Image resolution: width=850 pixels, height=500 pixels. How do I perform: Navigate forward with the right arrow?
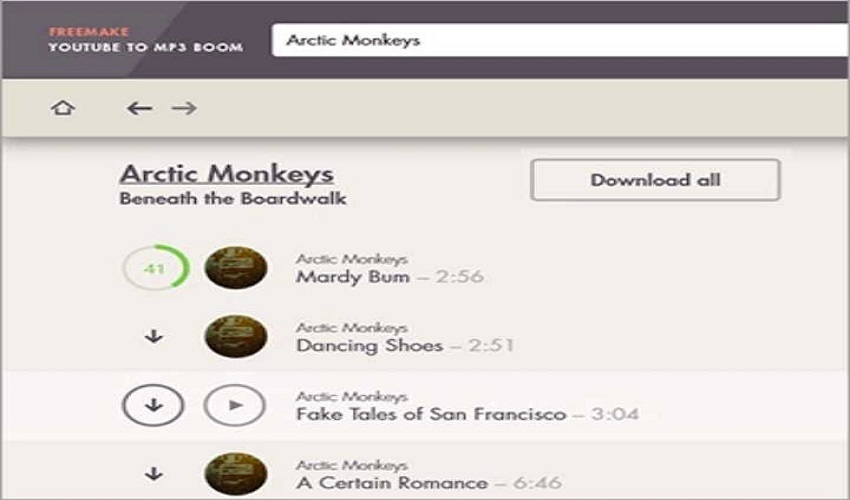coord(184,108)
